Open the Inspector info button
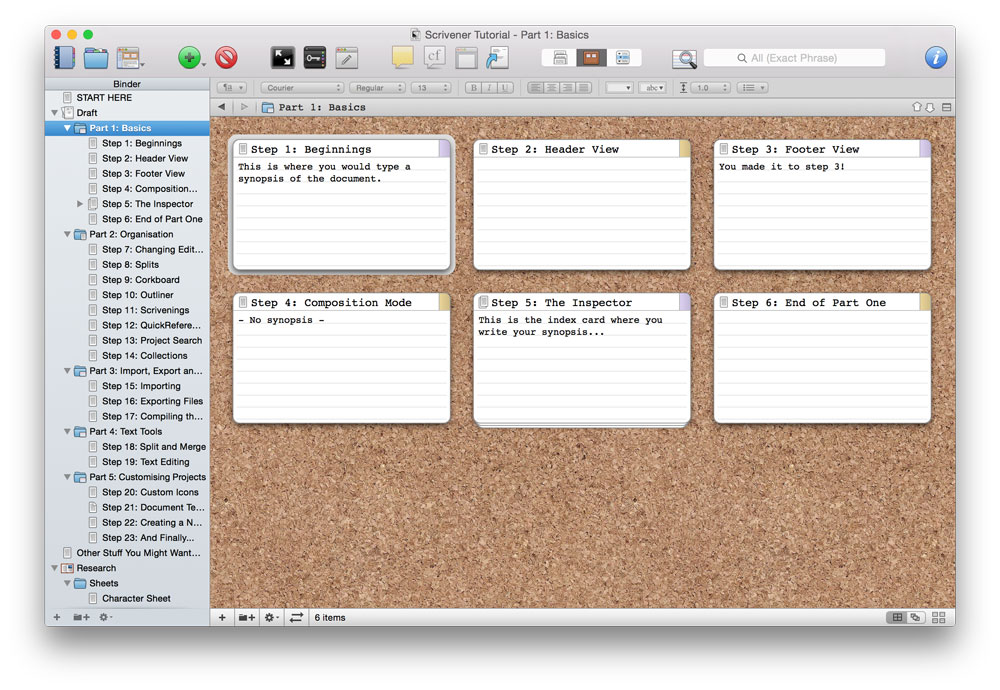This screenshot has width=1000, height=690. [936, 57]
